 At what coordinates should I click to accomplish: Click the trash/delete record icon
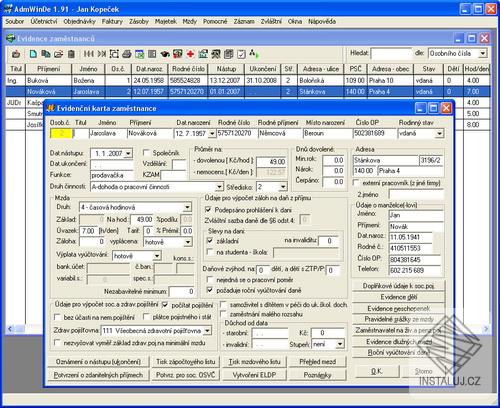(71, 54)
